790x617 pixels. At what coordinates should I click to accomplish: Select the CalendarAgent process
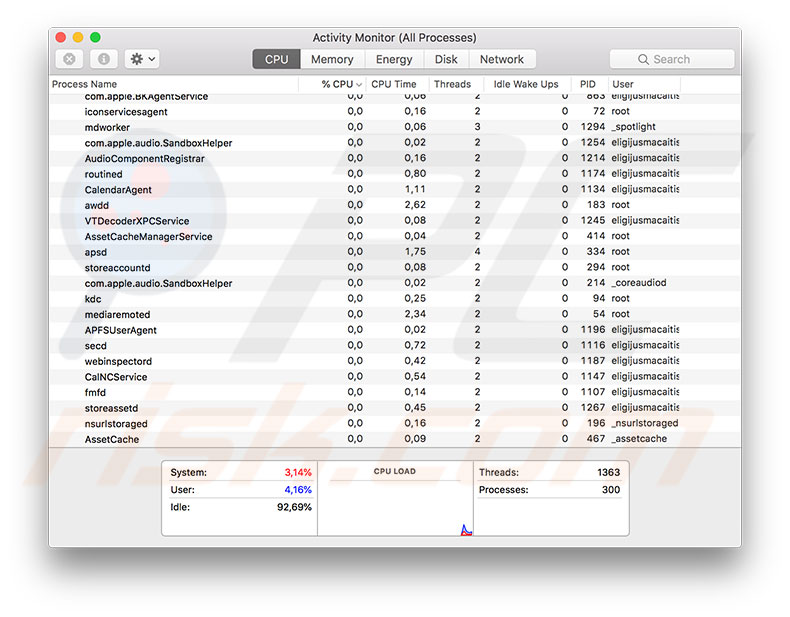tap(395, 189)
